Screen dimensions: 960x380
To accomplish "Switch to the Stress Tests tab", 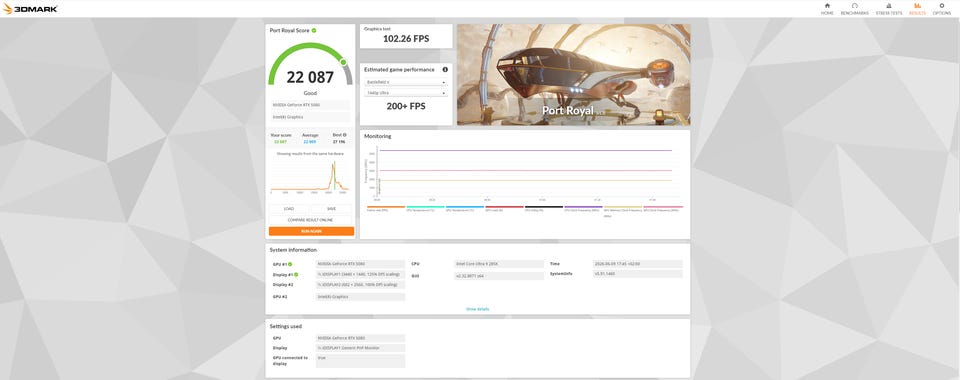I will click(888, 9).
